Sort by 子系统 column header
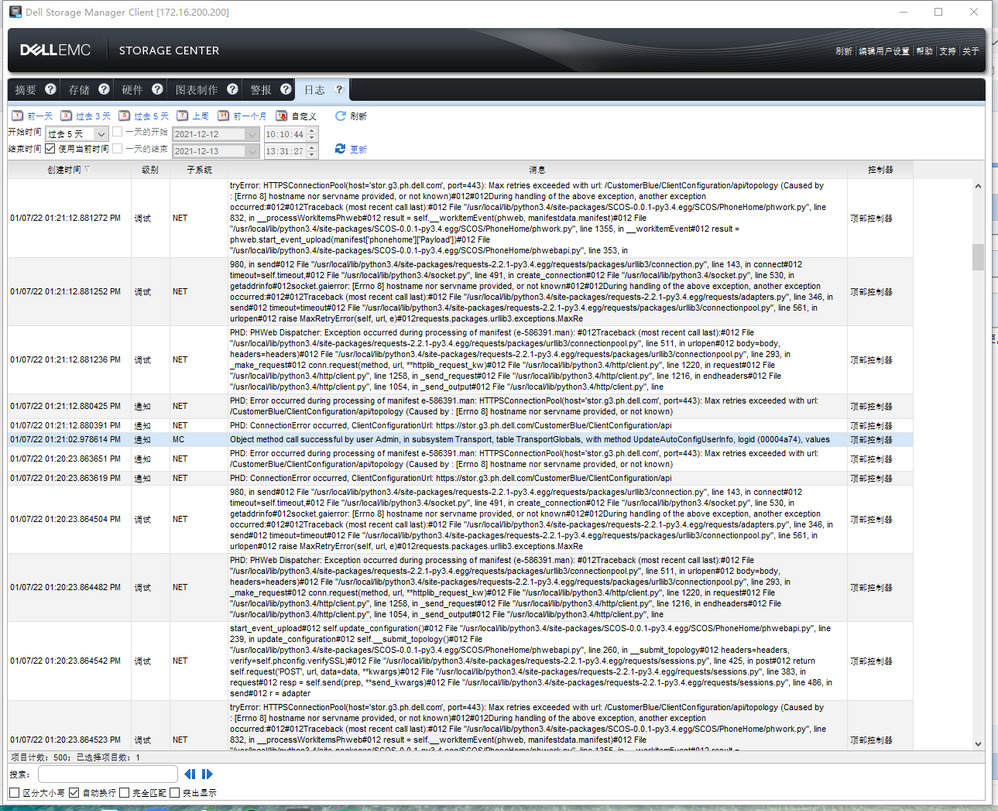 point(199,169)
